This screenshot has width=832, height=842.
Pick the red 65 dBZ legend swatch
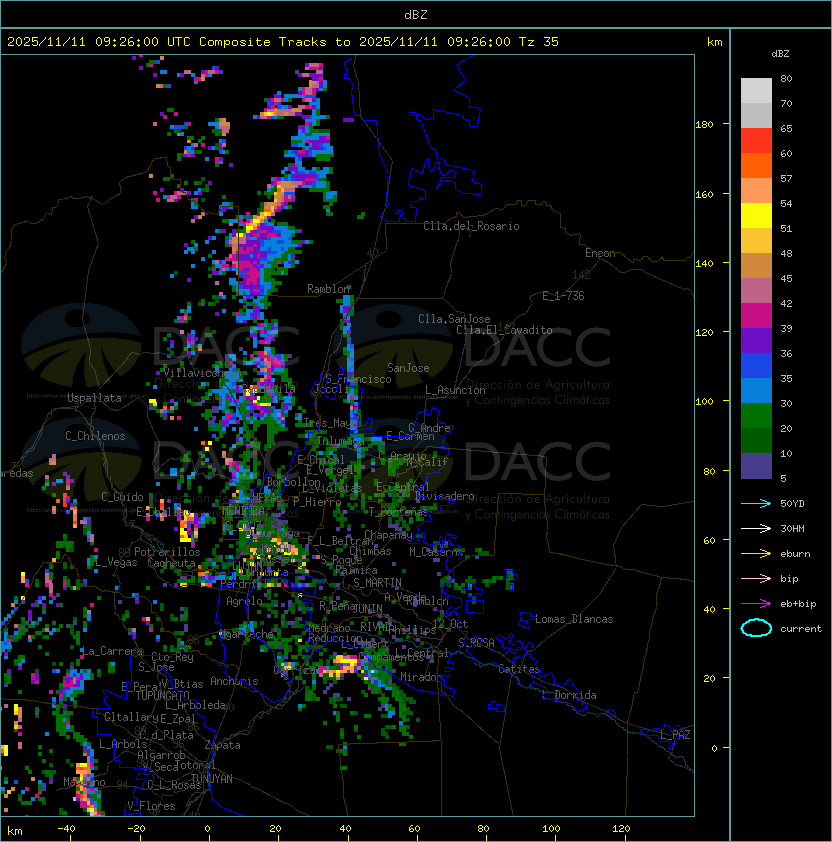pos(756,141)
